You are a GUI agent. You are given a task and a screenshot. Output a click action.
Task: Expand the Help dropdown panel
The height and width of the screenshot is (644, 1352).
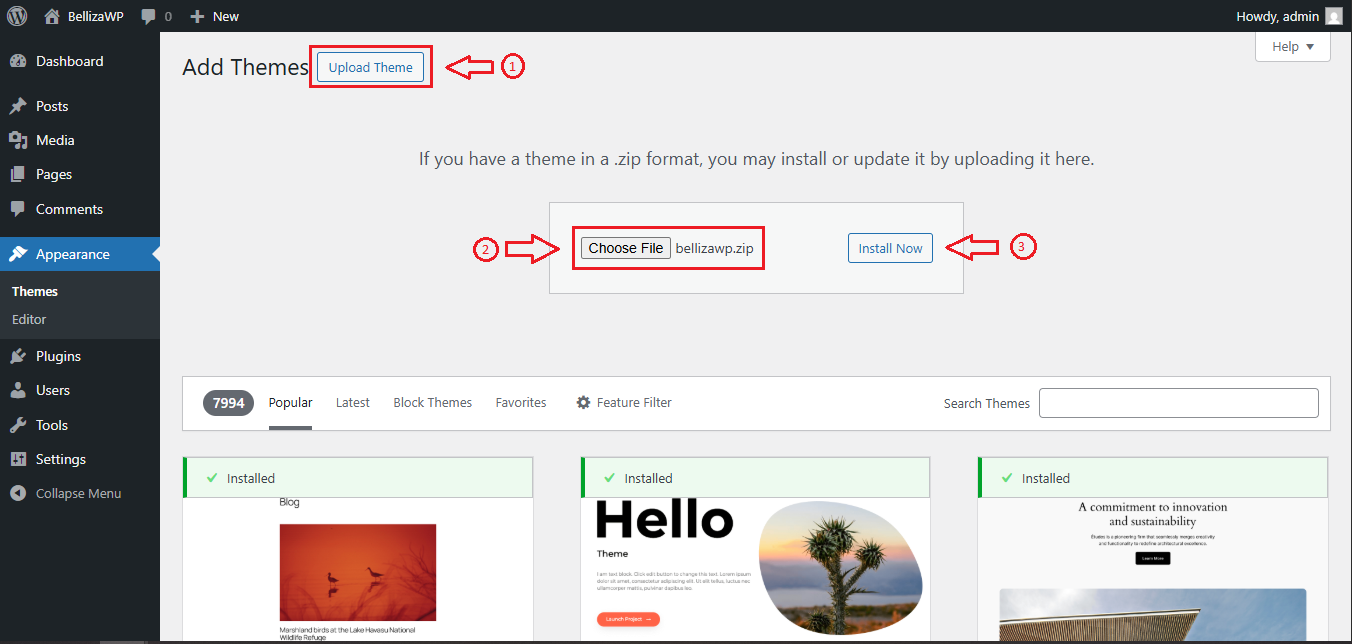point(1292,47)
